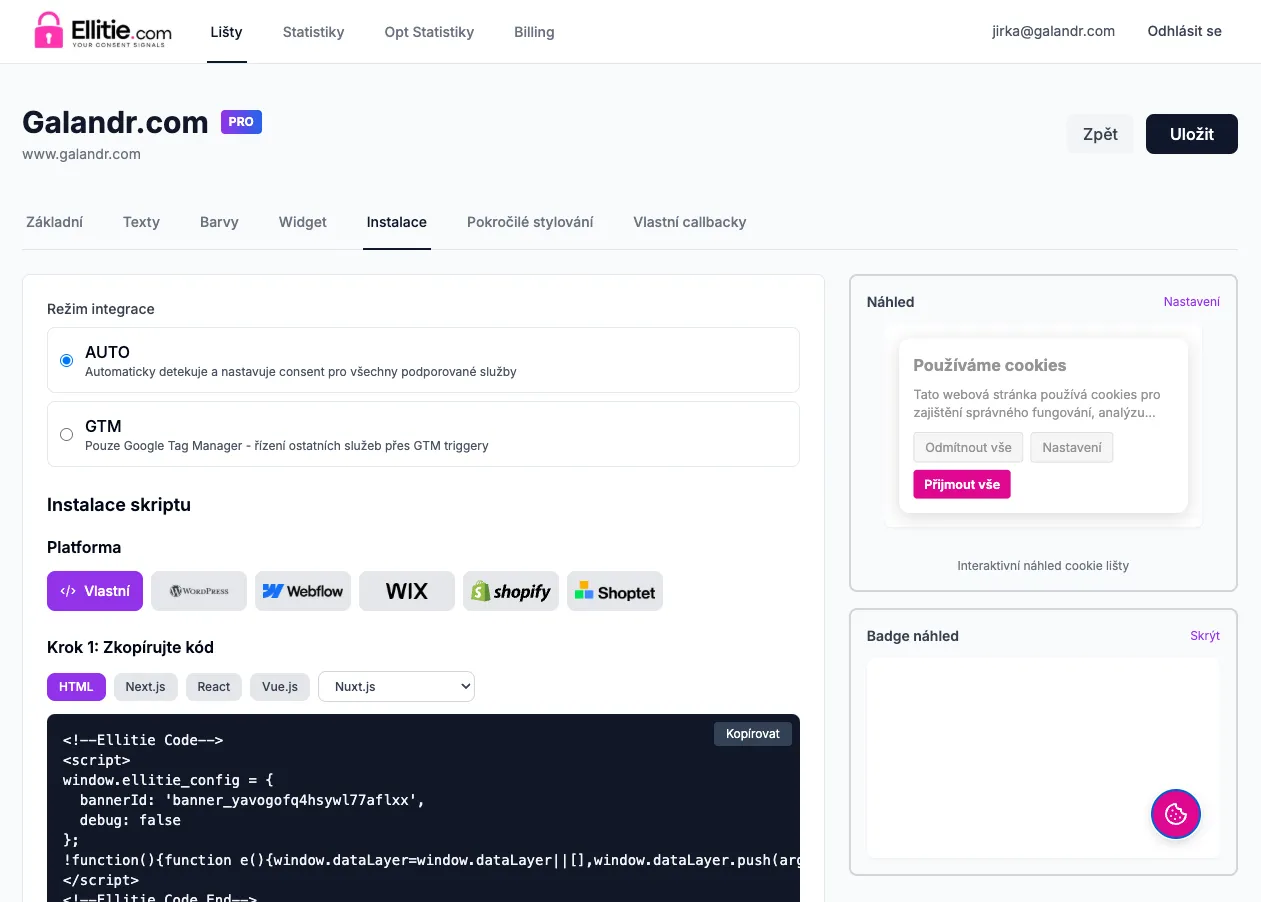Click the PRO badge next to Galandr.com
Screen dimensions: 1261x902
pos(241,122)
